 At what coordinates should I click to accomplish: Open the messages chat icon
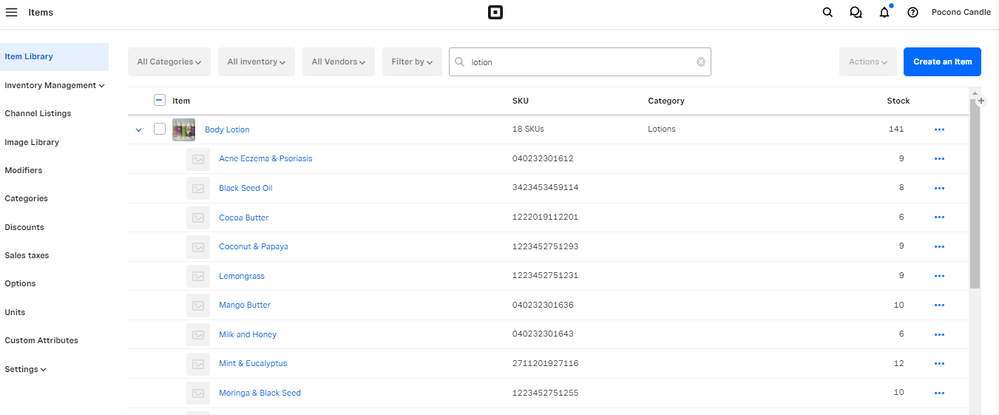[855, 13]
